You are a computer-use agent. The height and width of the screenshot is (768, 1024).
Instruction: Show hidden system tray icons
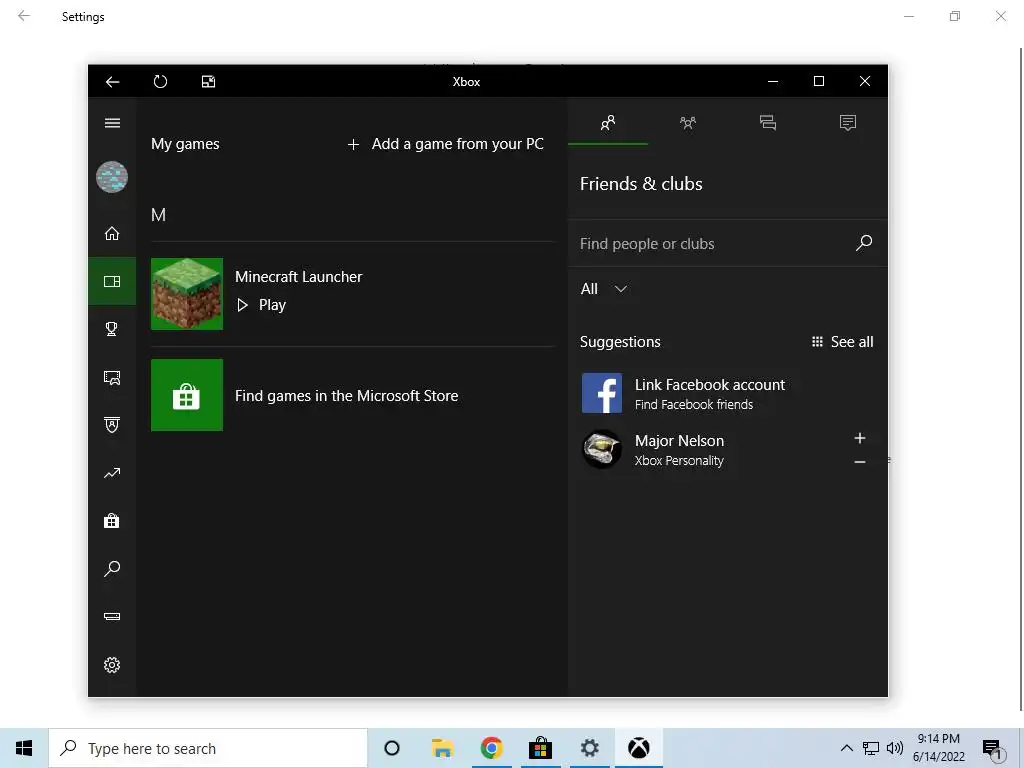(846, 748)
